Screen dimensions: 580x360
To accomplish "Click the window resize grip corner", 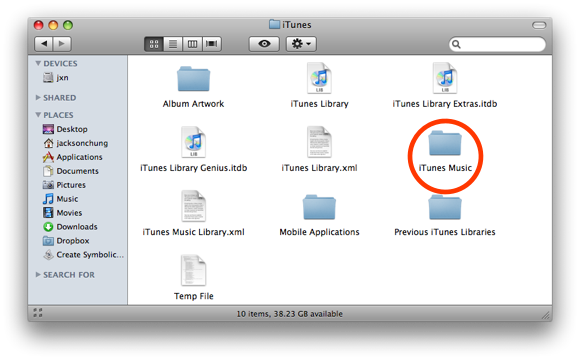I will pos(546,315).
